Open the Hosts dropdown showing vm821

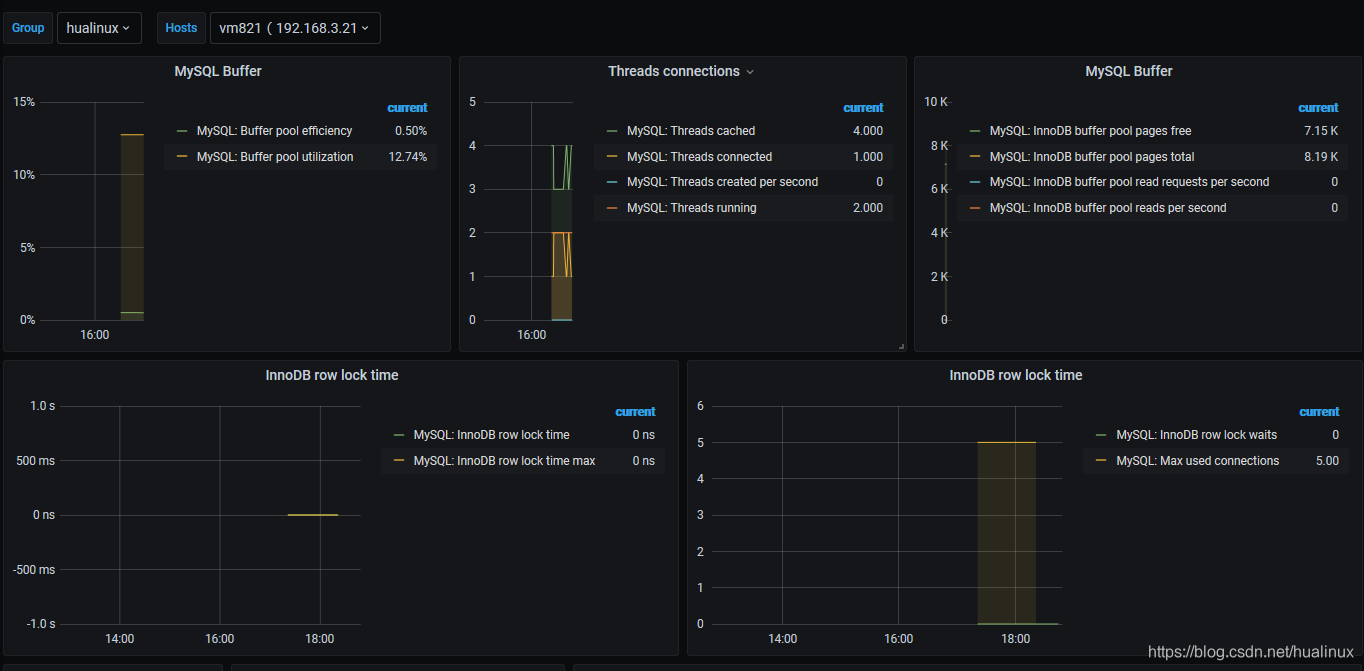295,28
